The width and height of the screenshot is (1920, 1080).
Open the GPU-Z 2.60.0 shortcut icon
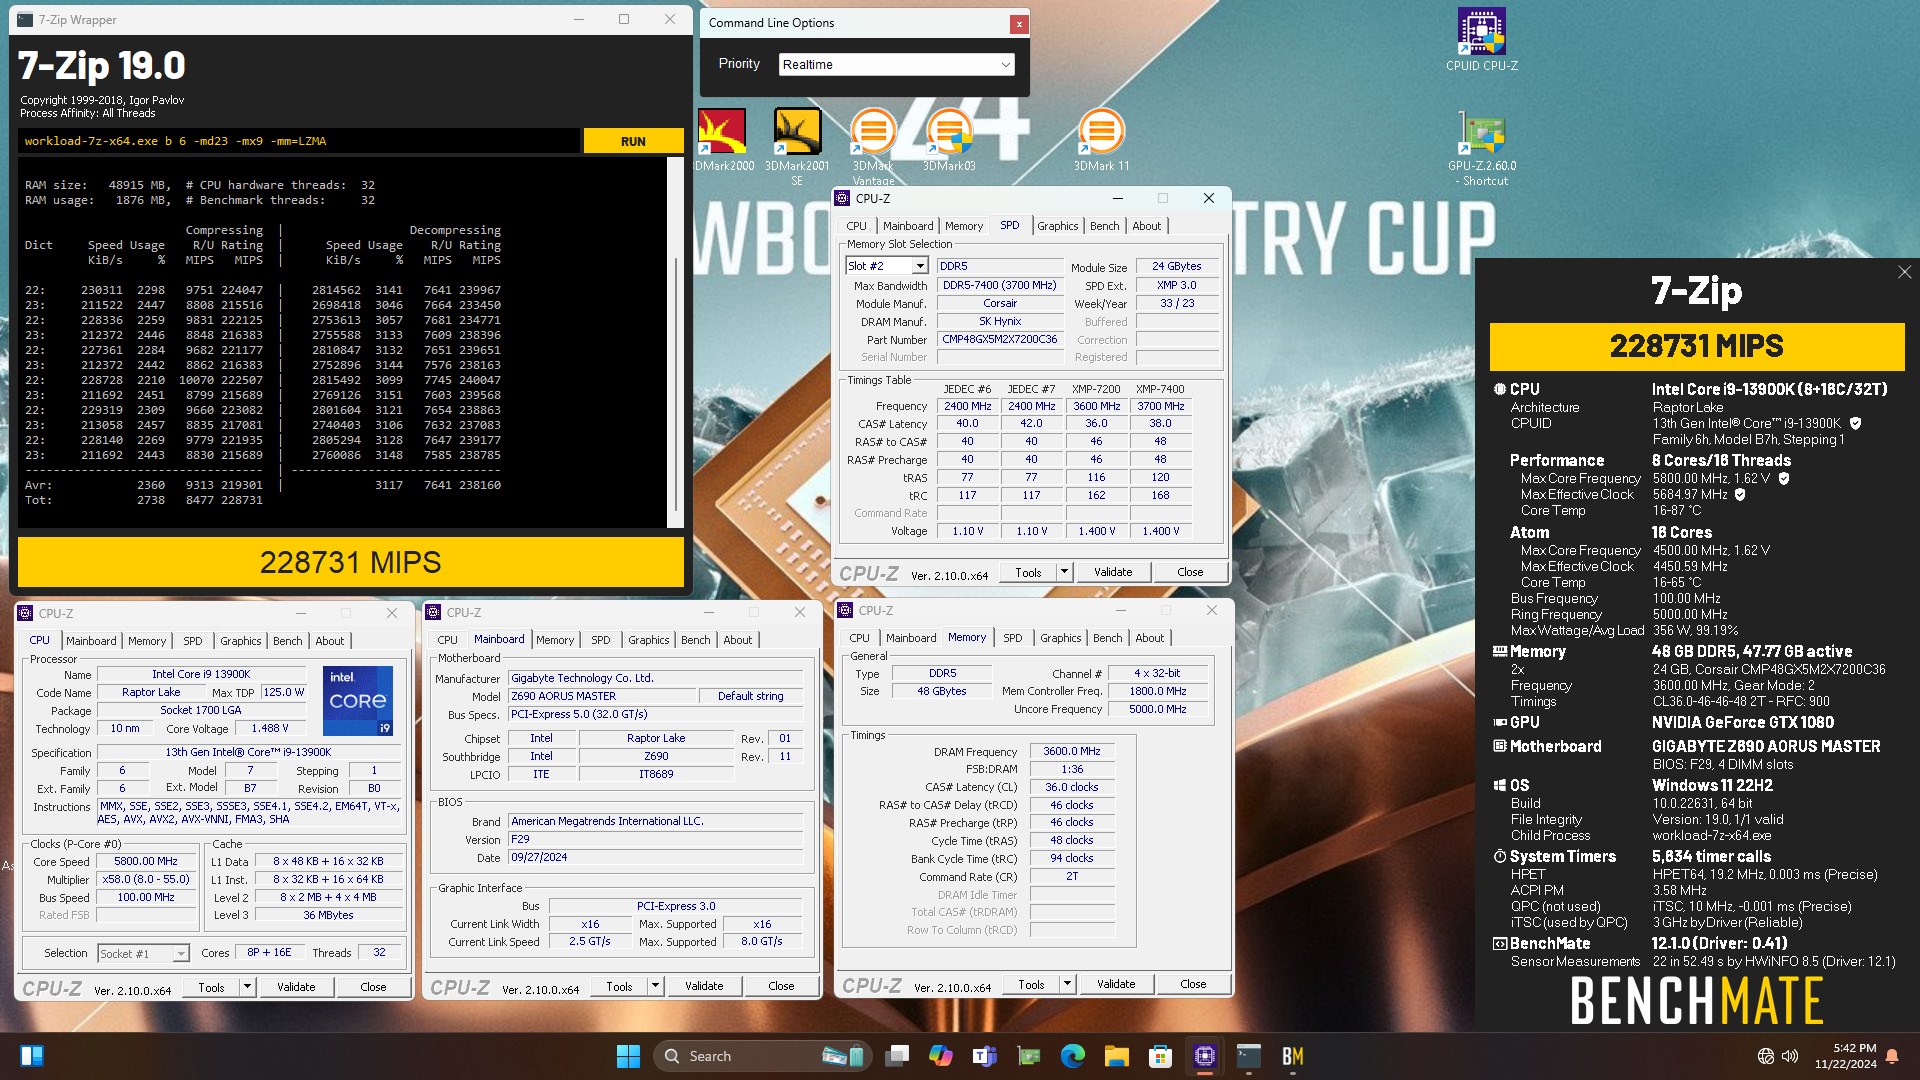click(x=1481, y=148)
